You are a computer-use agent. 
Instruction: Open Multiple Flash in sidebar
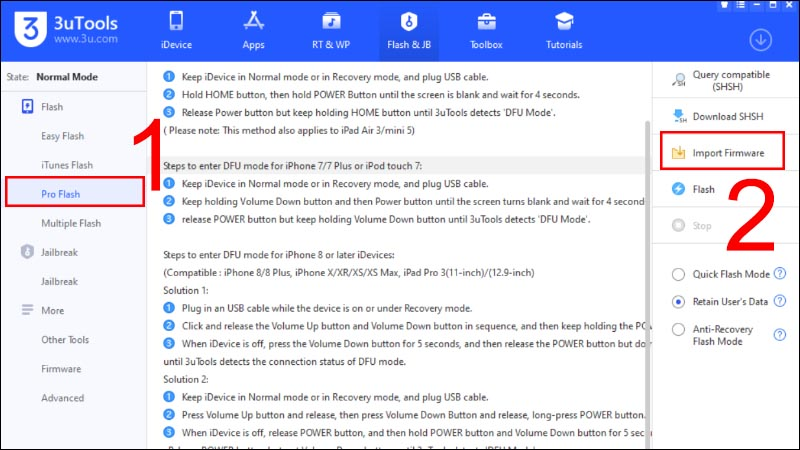[x=71, y=223]
